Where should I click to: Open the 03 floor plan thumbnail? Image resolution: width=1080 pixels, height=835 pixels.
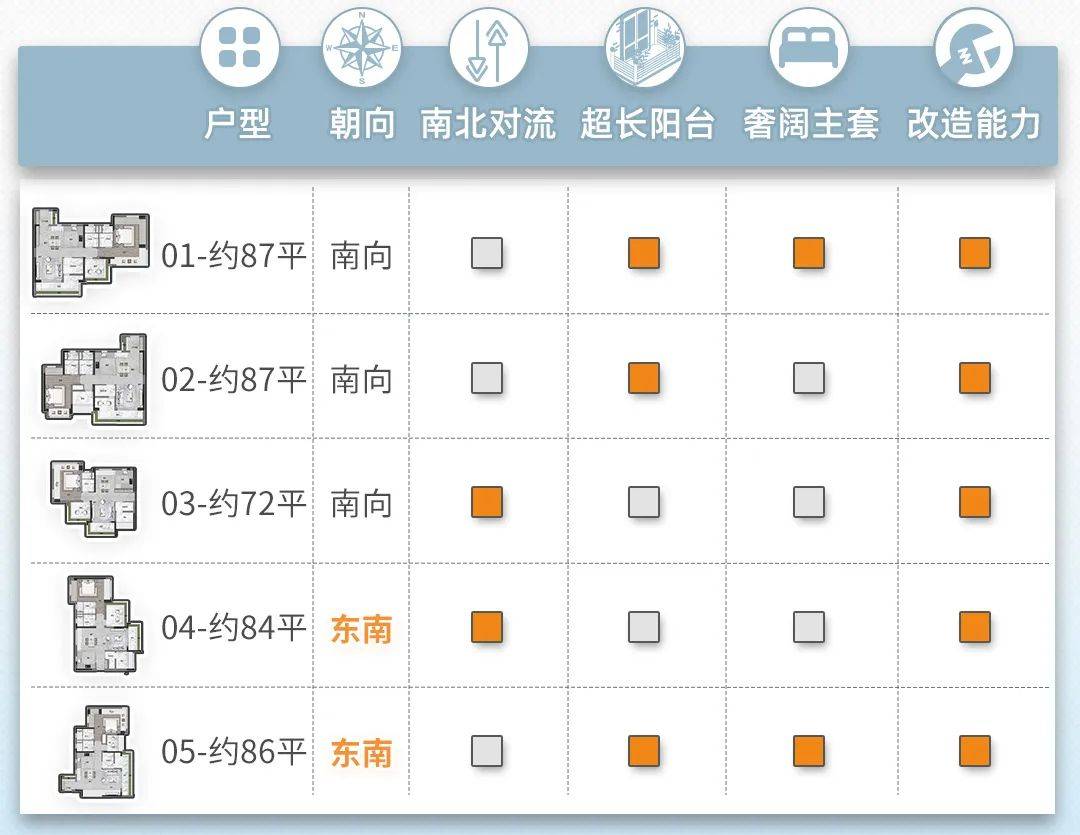point(94,499)
